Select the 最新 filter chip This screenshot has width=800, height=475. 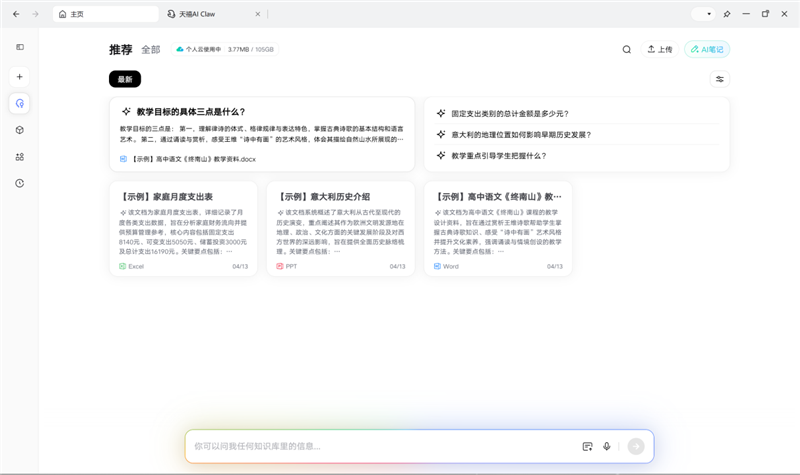(125, 79)
